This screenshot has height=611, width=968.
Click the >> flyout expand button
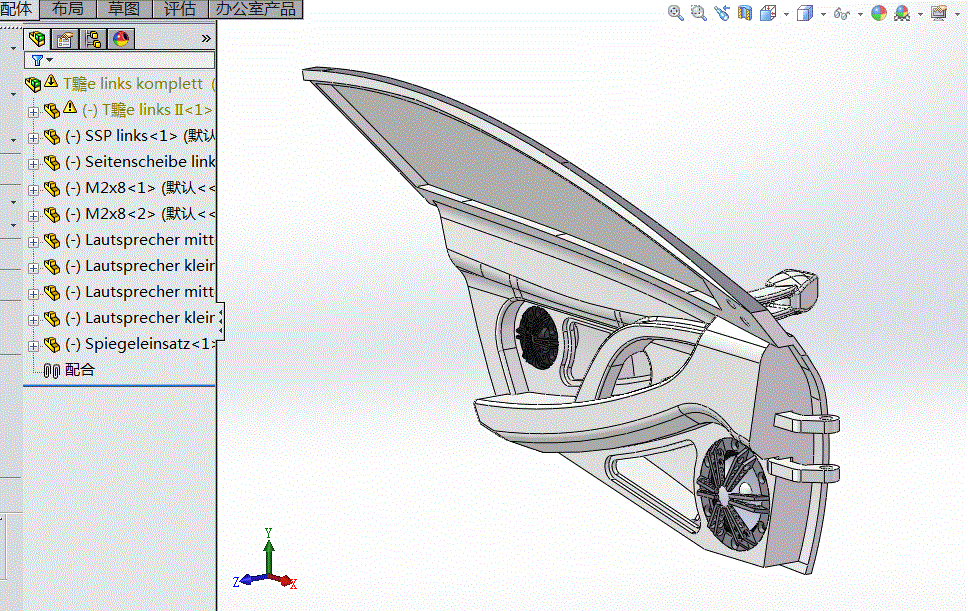coord(206,37)
